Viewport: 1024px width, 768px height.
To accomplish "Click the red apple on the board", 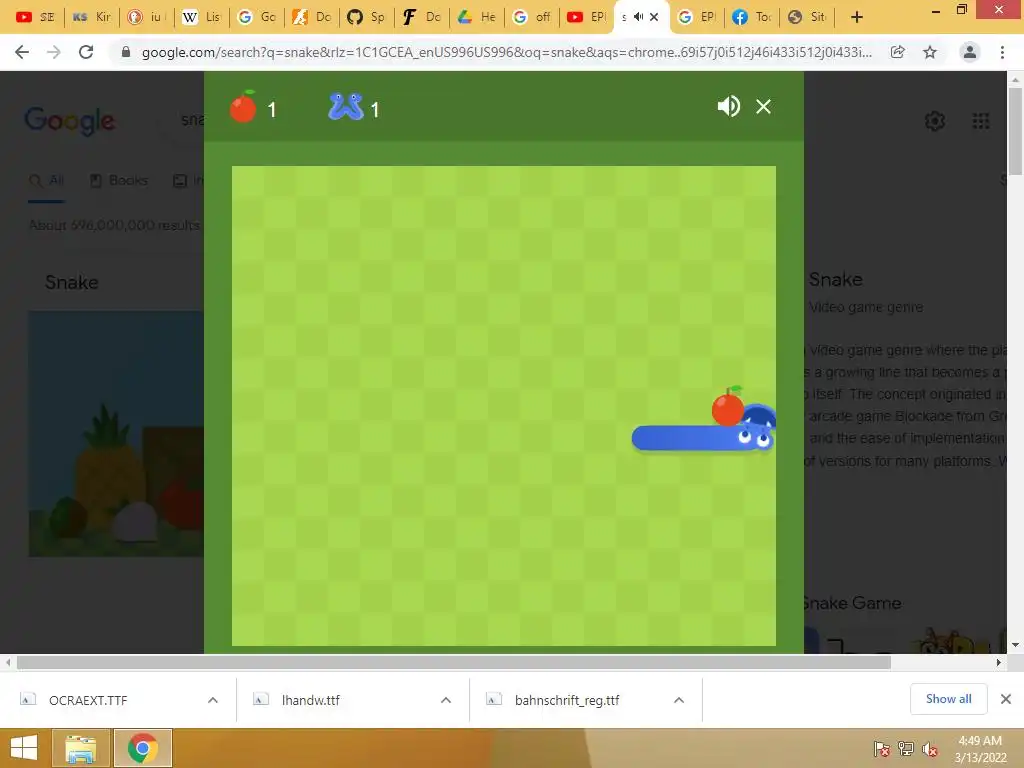I will 728,407.
